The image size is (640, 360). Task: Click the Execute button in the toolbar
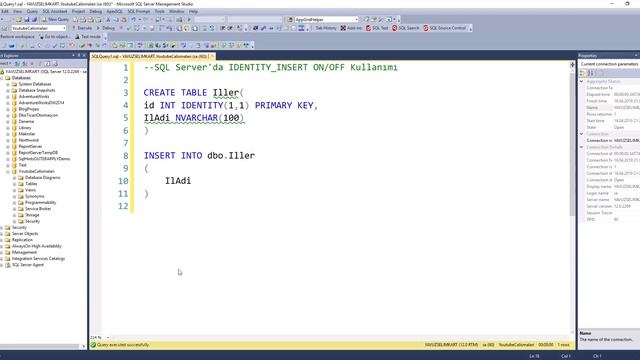coord(82,28)
